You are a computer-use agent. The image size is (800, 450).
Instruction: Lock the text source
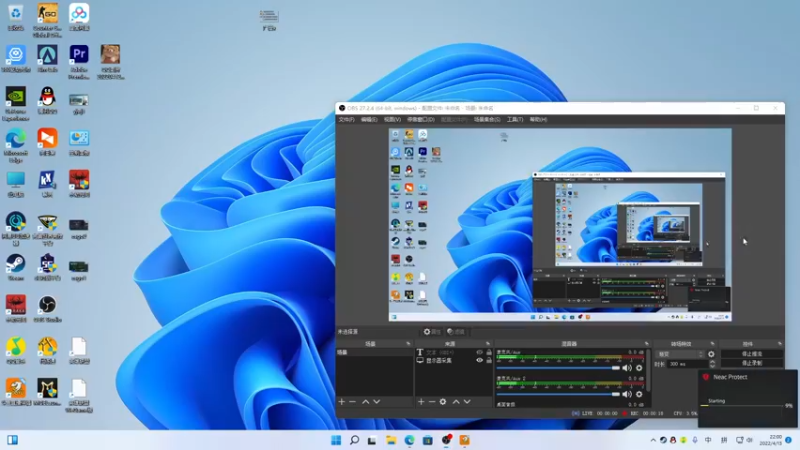tap(489, 352)
